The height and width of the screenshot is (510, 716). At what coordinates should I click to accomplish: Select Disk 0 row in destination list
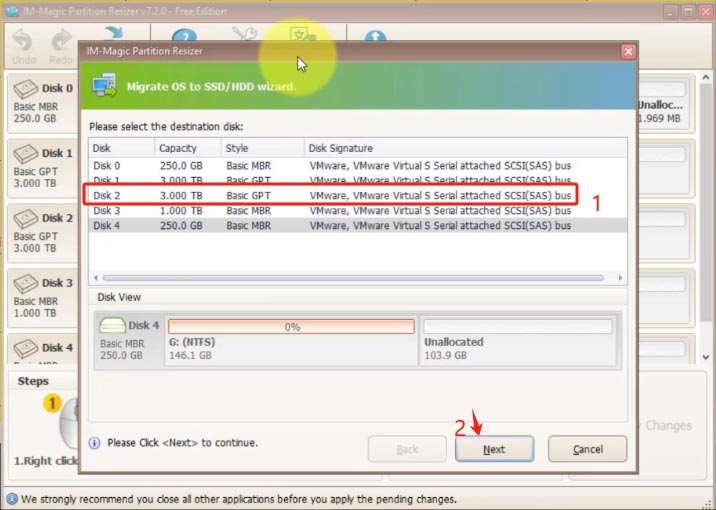(358, 166)
